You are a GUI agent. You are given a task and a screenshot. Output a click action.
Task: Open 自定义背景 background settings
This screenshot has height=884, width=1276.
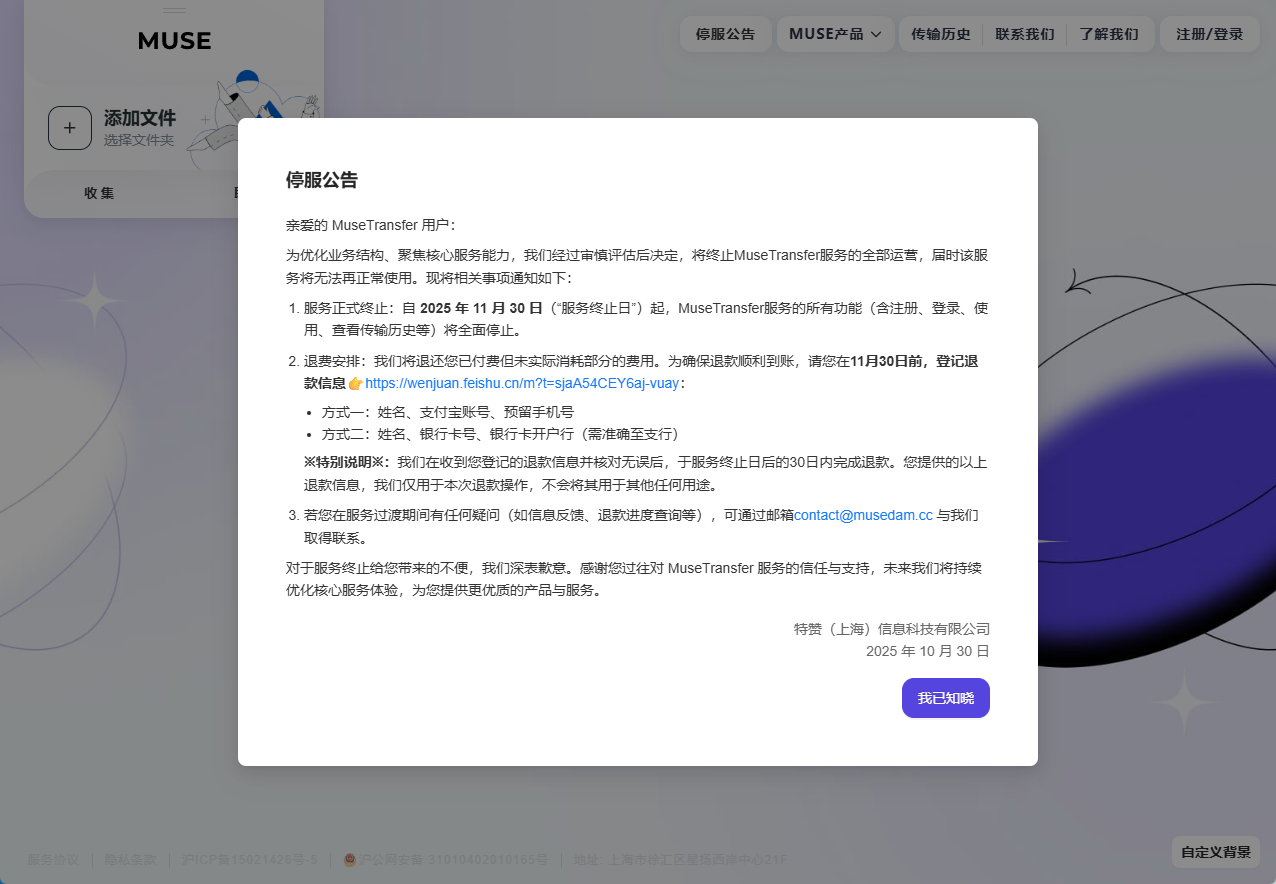click(1215, 852)
